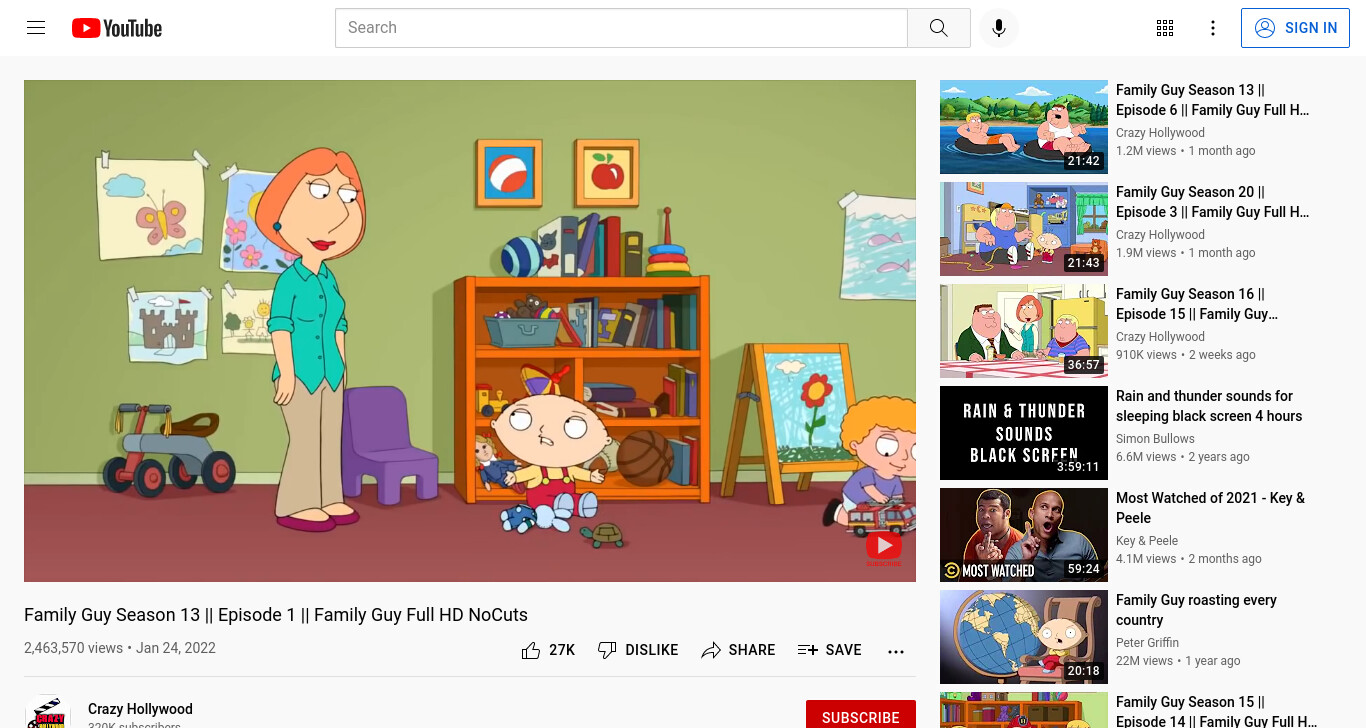This screenshot has height=728, width=1366.
Task: Open the hamburger guide menu
Action: point(36,28)
